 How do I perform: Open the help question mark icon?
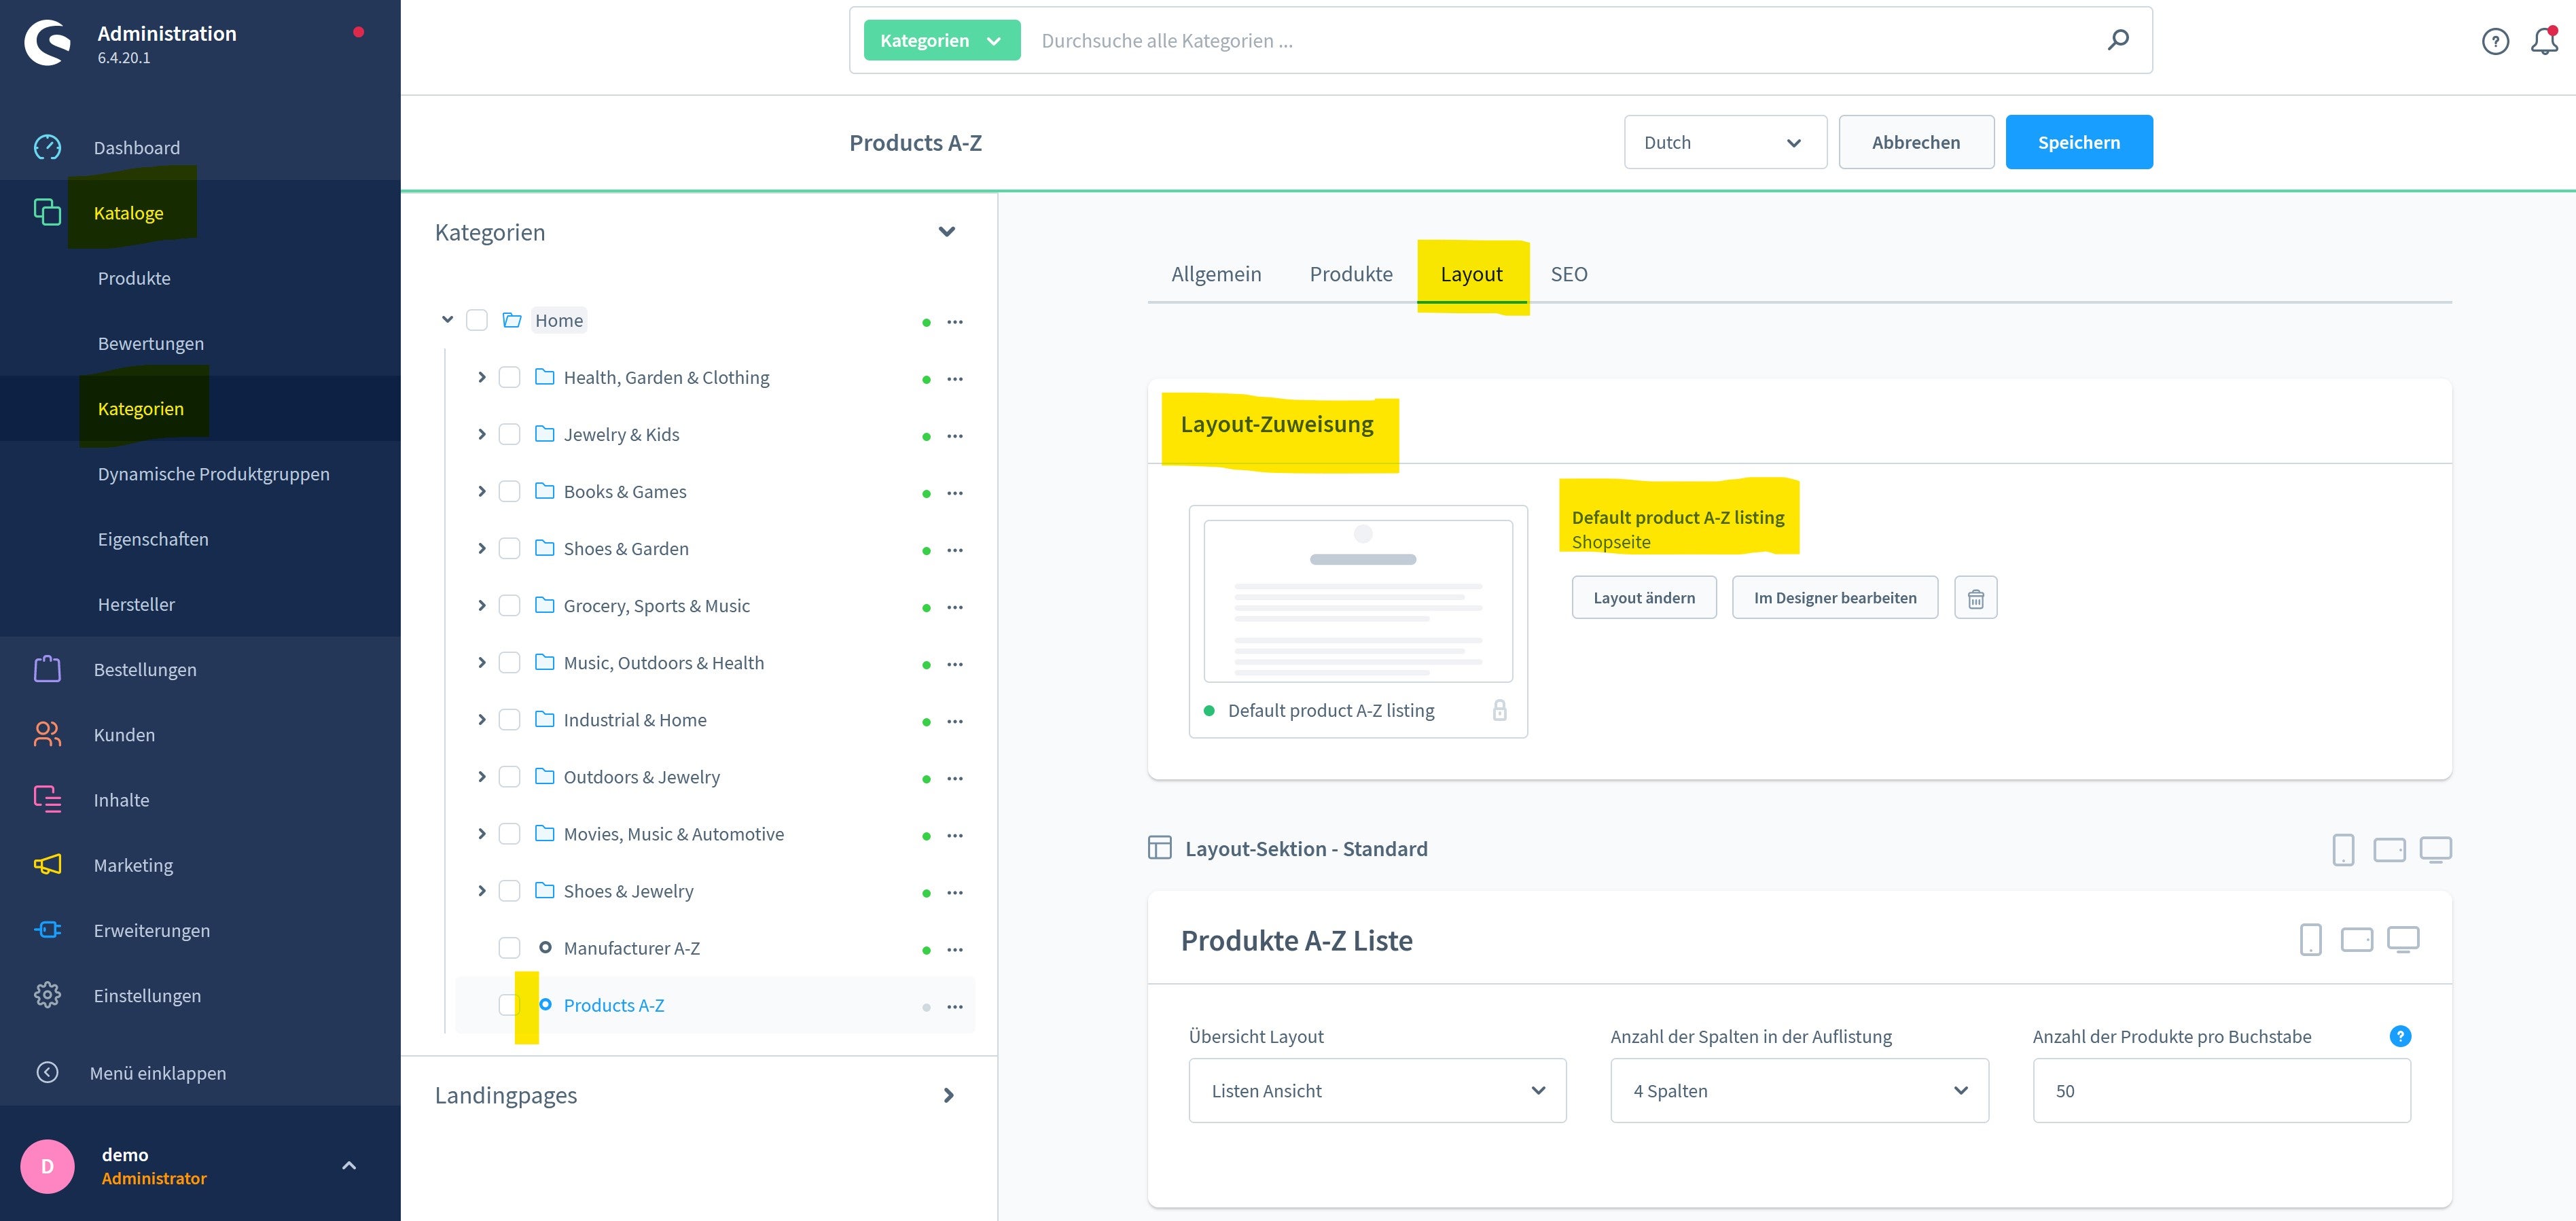tap(2495, 41)
